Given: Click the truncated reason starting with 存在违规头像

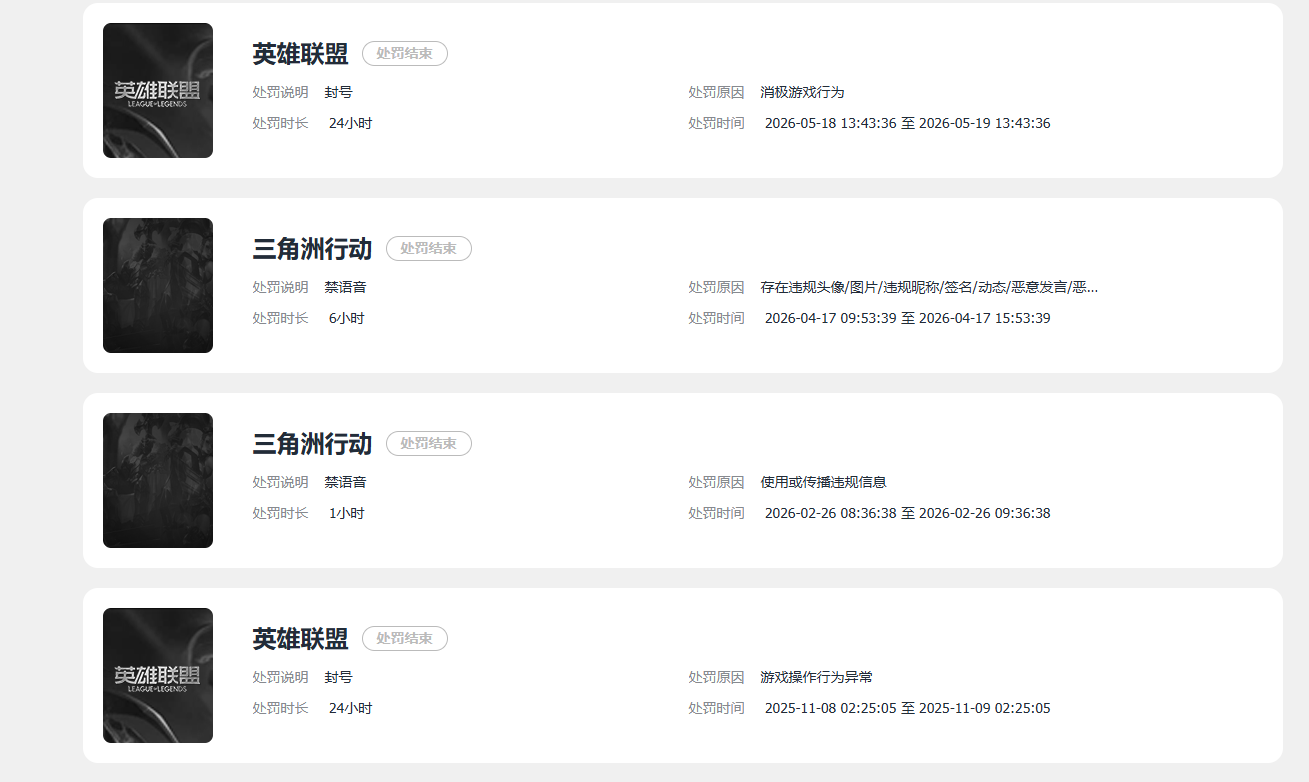Looking at the screenshot, I should tap(929, 288).
